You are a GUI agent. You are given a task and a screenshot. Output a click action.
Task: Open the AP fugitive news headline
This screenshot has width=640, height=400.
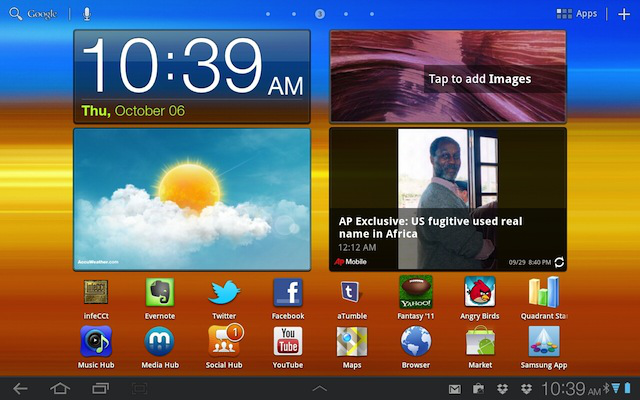click(430, 227)
